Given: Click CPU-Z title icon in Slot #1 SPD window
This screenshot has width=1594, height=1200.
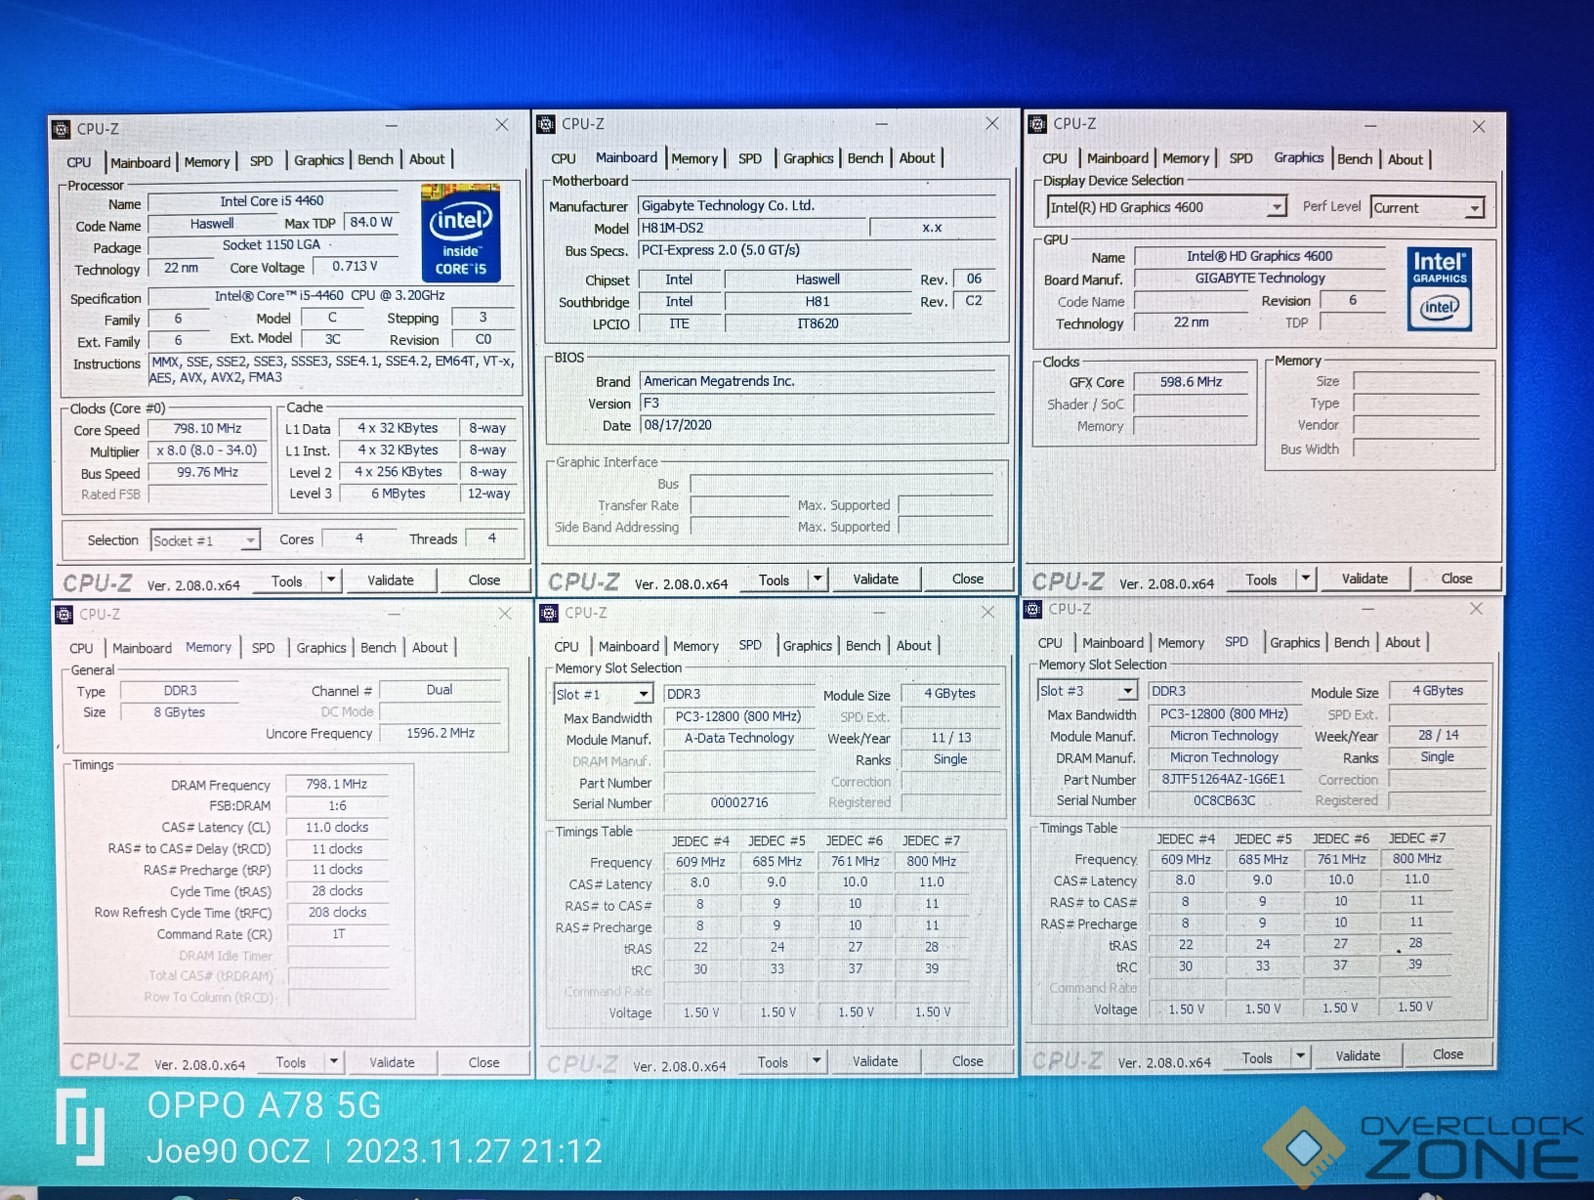Looking at the screenshot, I should pyautogui.click(x=549, y=612).
